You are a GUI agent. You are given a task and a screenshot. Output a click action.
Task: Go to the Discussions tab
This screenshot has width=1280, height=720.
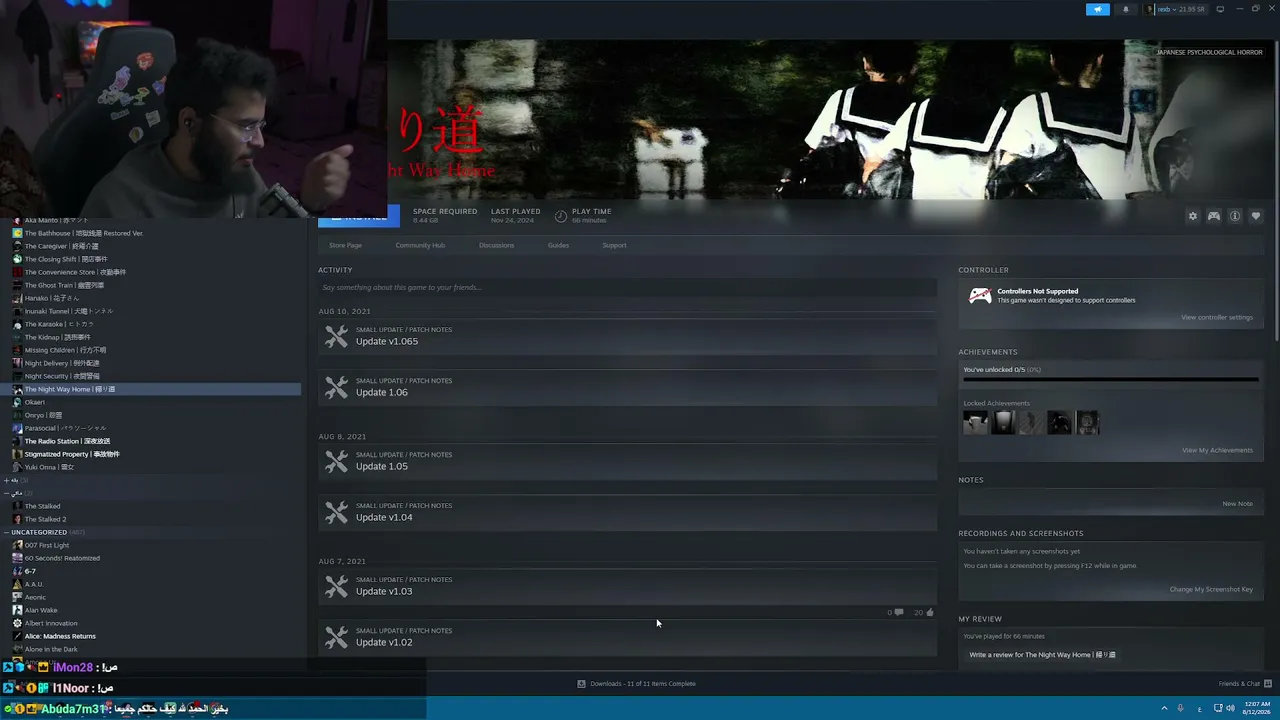pyautogui.click(x=496, y=245)
